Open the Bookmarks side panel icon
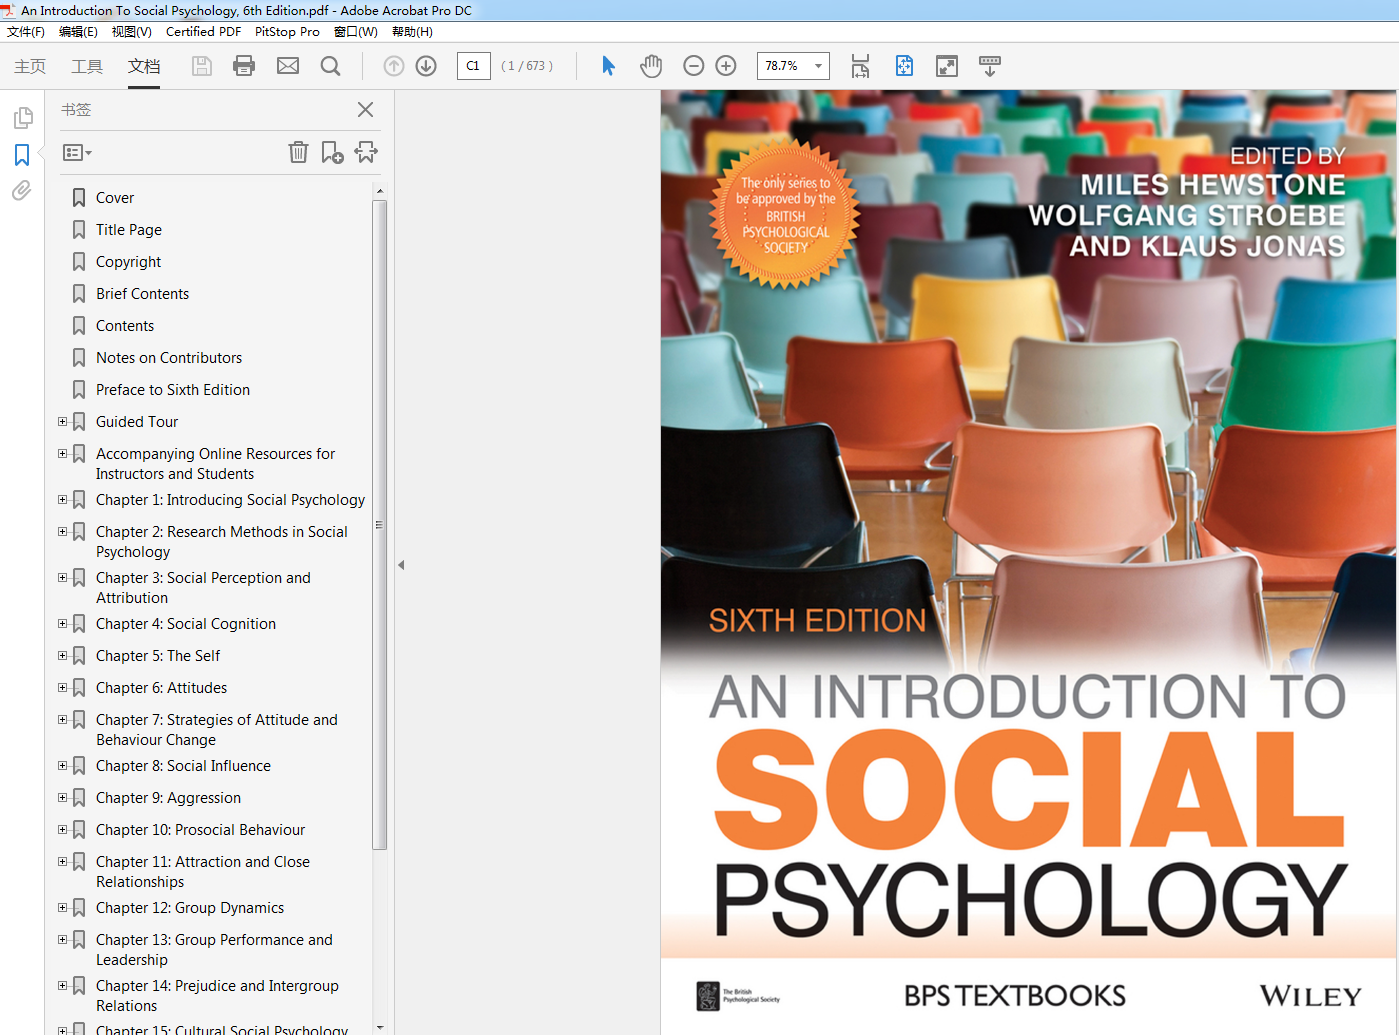Viewport: 1399px width, 1035px height. [22, 155]
